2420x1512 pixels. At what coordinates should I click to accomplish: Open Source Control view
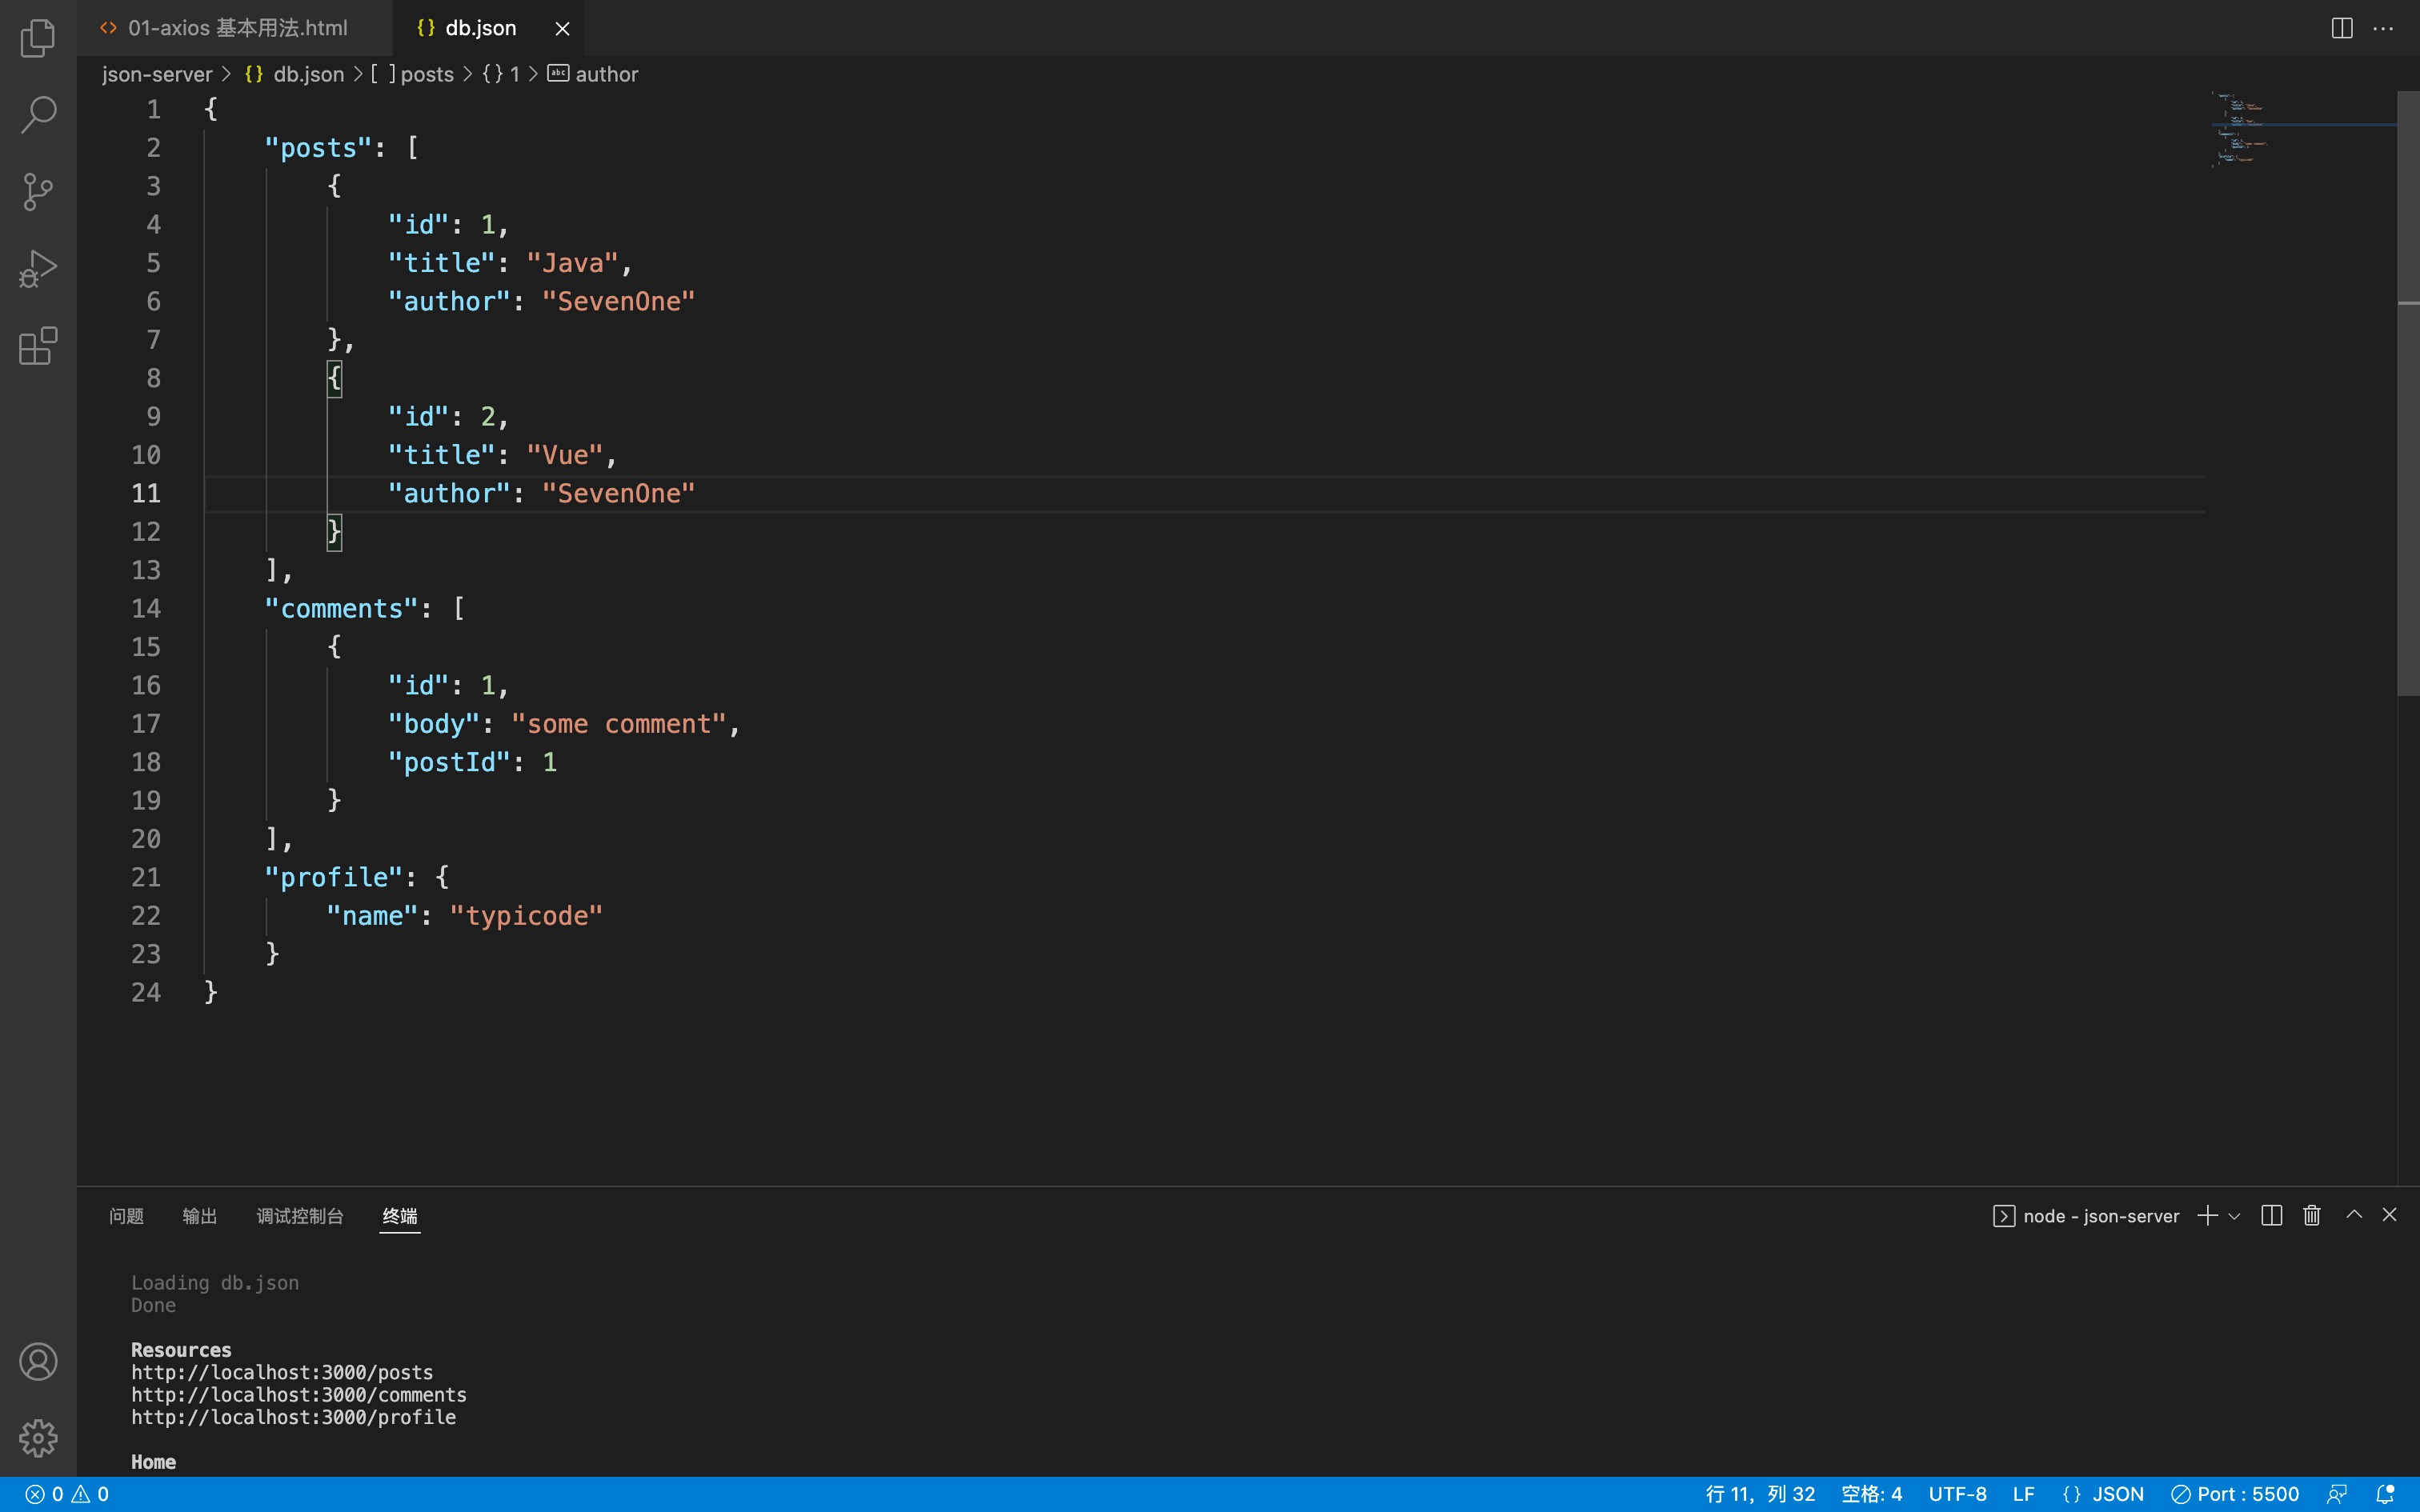pos(38,191)
